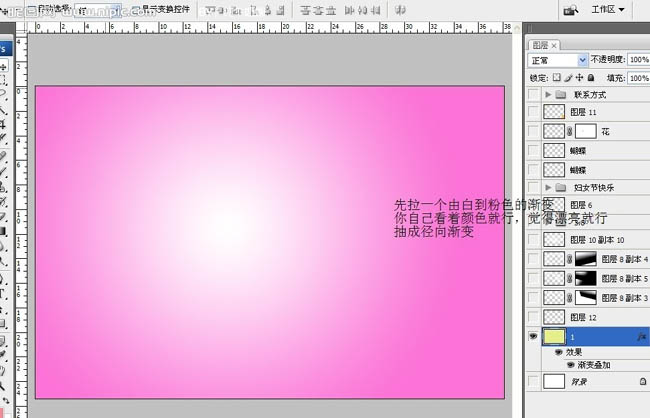Toggle the 效果 effects eye icon
The image size is (650, 418).
(x=558, y=352)
